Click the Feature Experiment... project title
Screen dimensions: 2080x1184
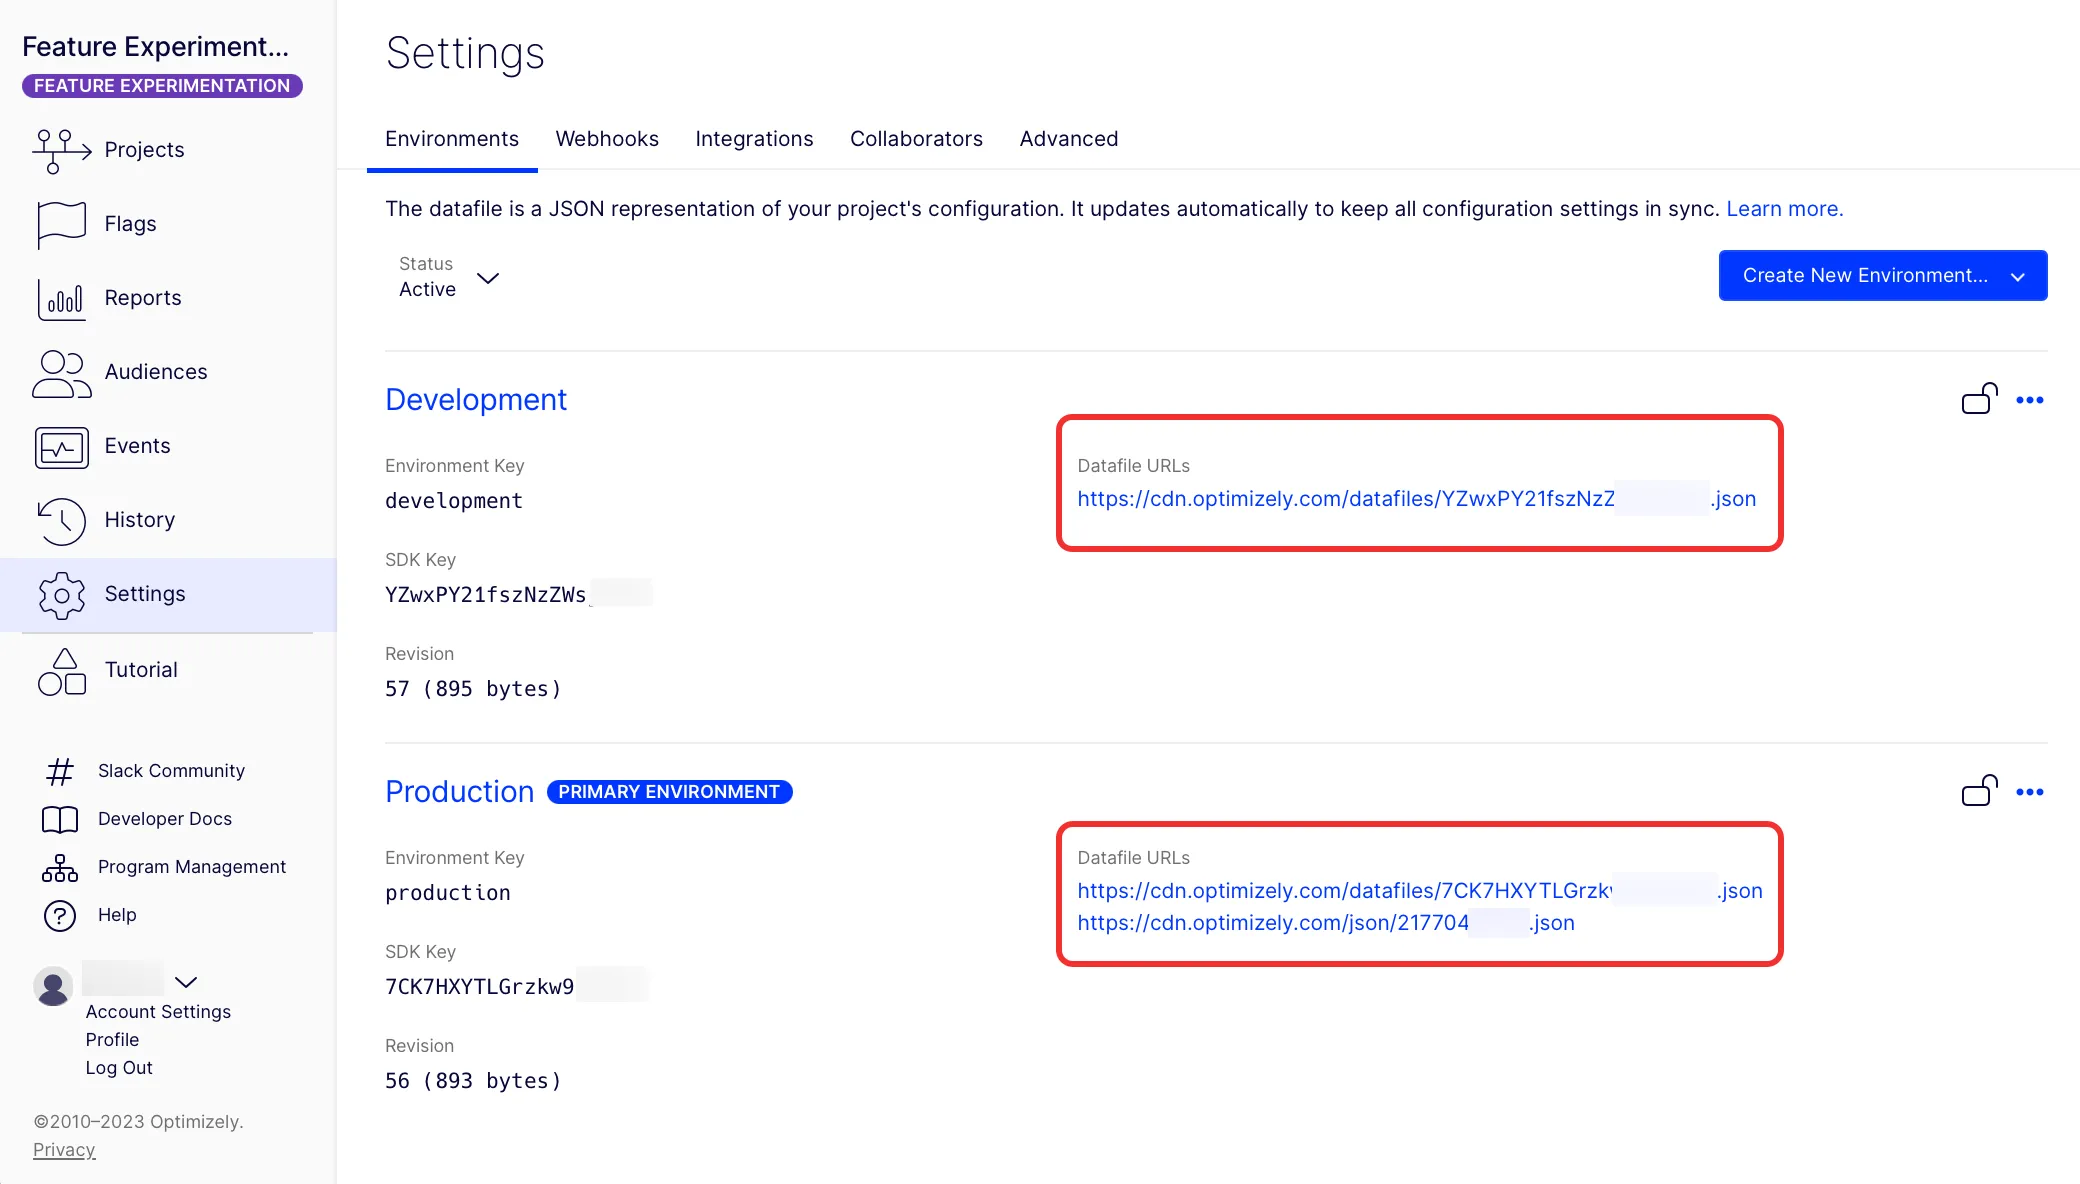pyautogui.click(x=155, y=47)
